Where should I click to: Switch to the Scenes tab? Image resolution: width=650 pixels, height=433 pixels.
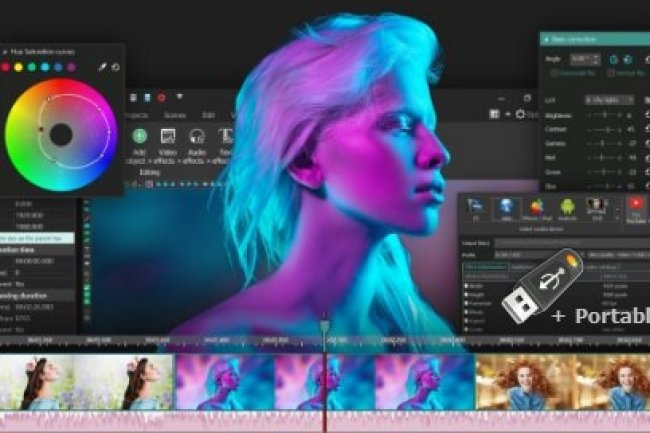175,115
